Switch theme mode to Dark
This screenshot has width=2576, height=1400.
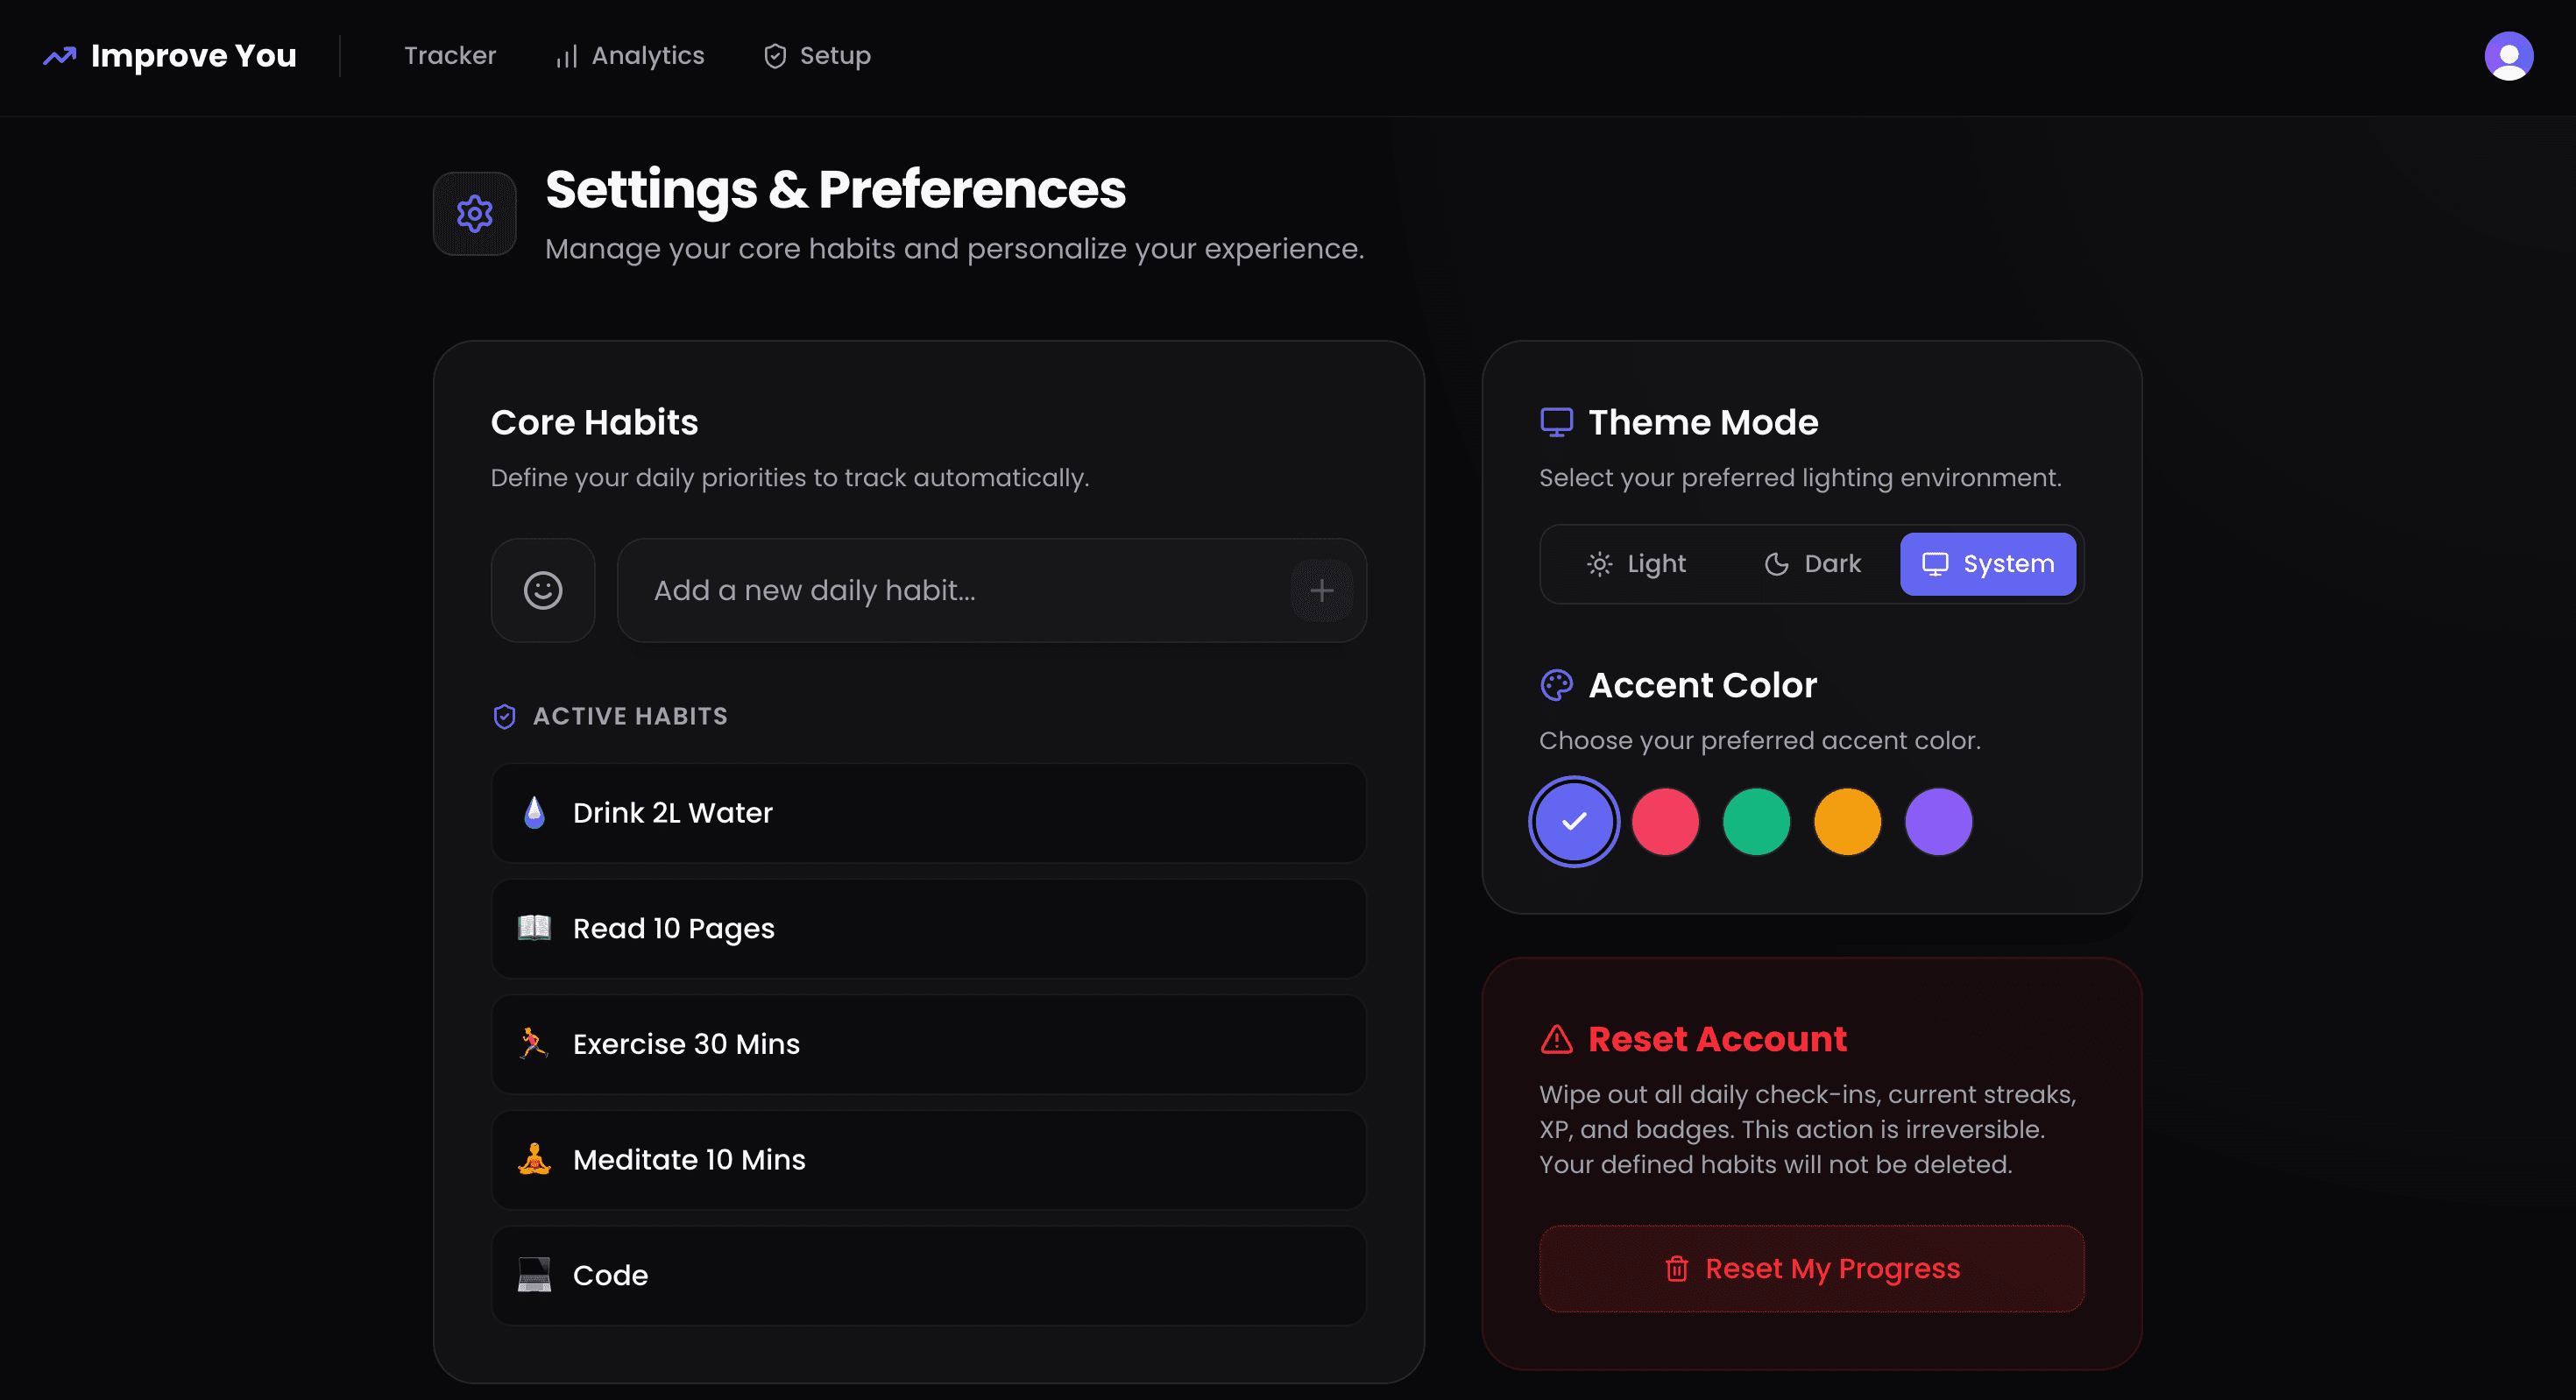(x=1812, y=564)
